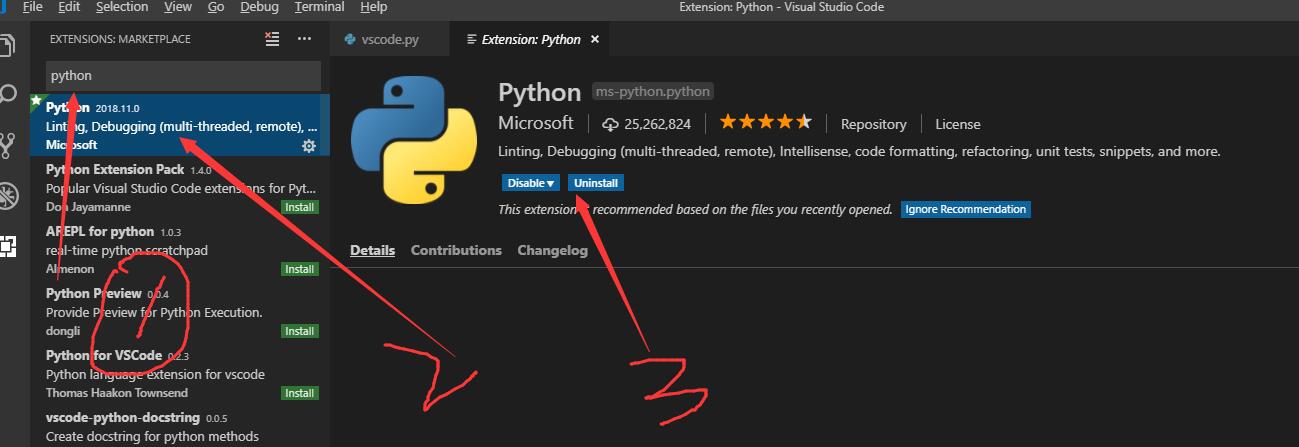Open the Edit menu
This screenshot has height=447, width=1299.
[69, 7]
